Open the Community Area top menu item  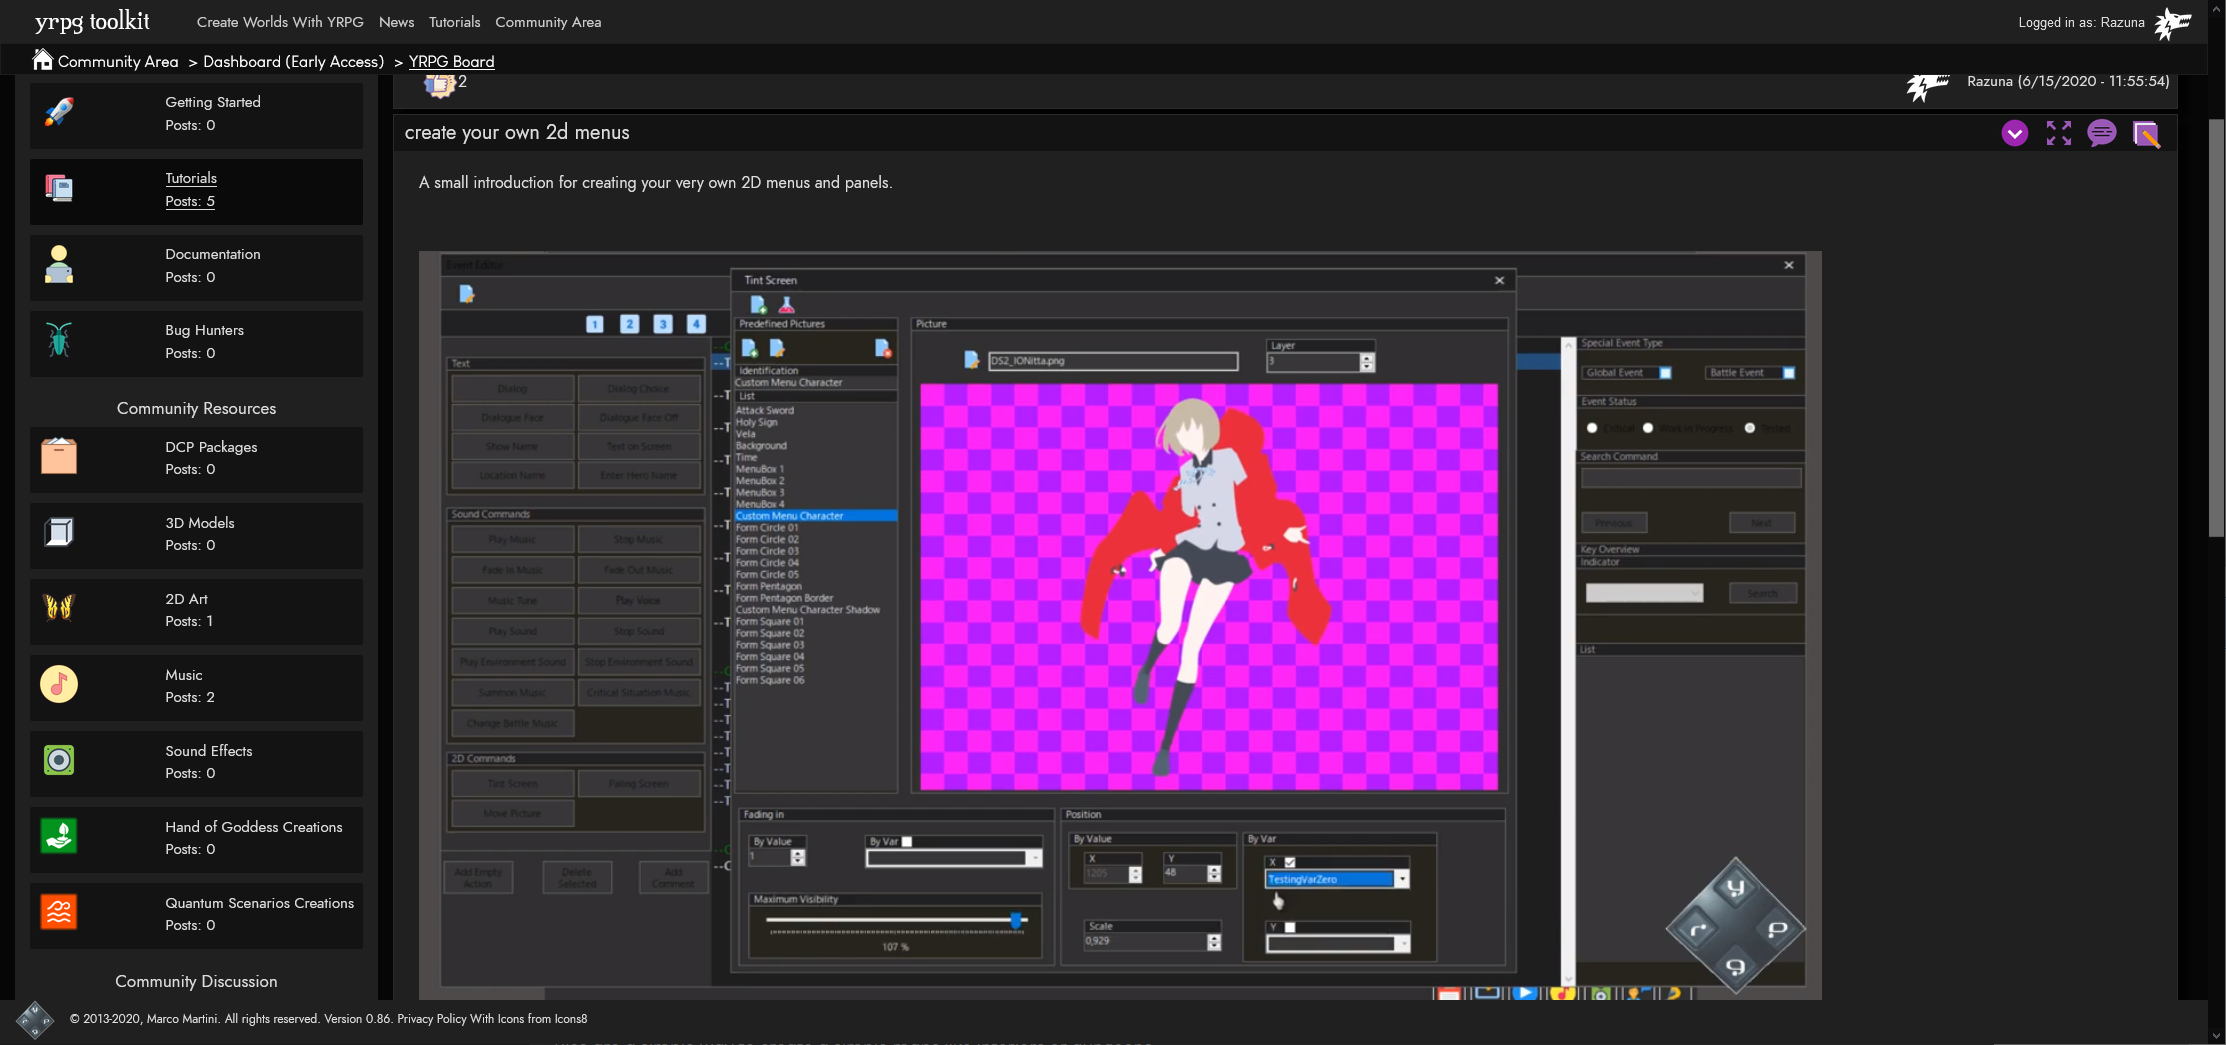548,22
